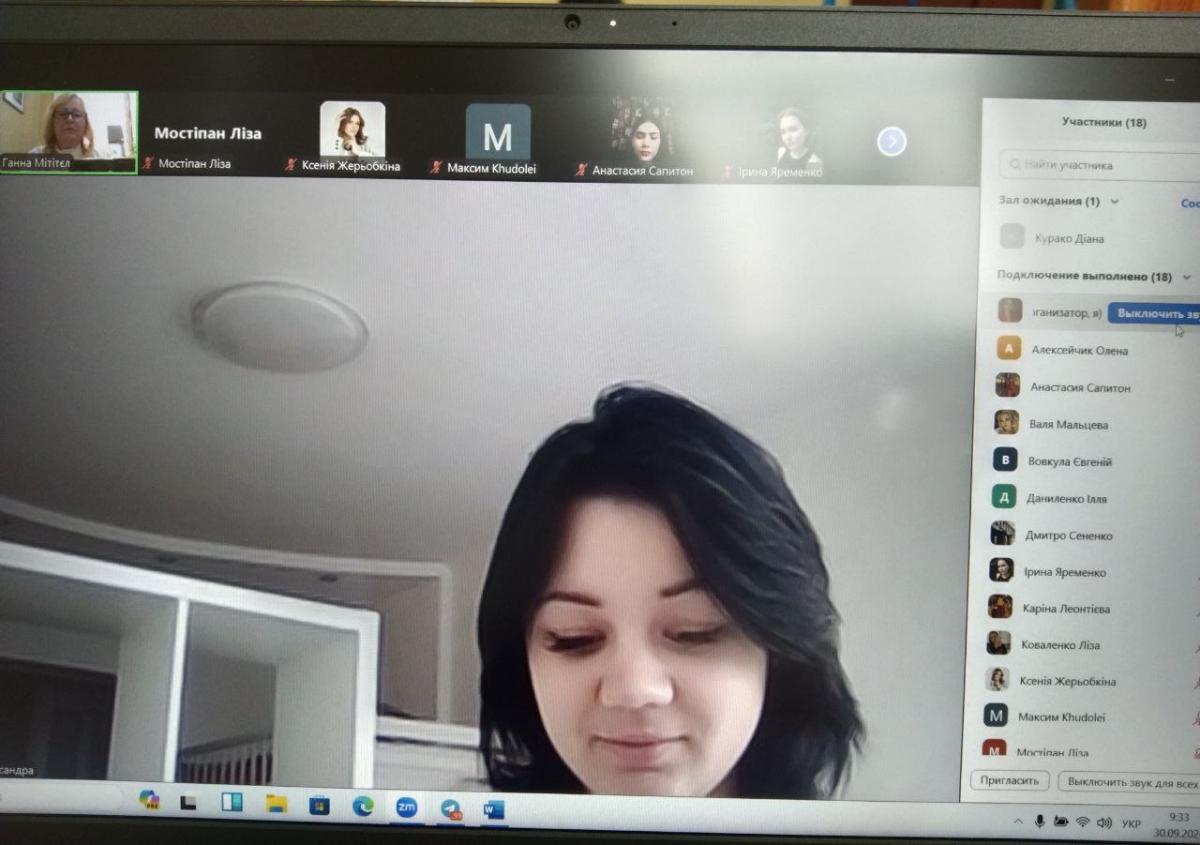Click the microphone-in-use tray icon

[x=1040, y=821]
